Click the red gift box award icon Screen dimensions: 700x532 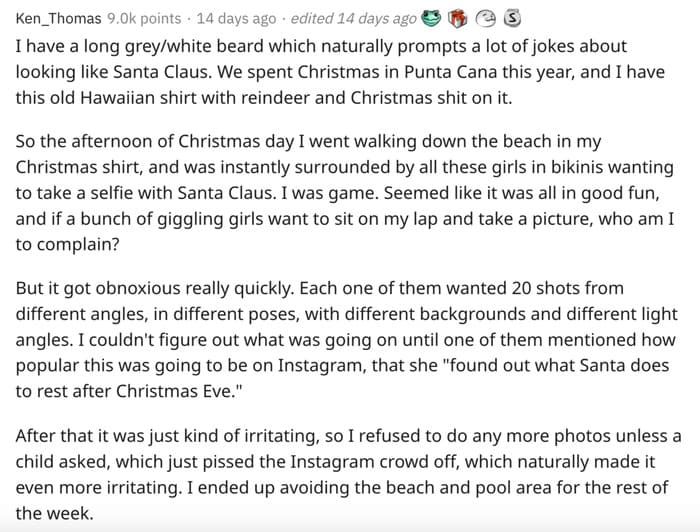pyautogui.click(x=458, y=19)
